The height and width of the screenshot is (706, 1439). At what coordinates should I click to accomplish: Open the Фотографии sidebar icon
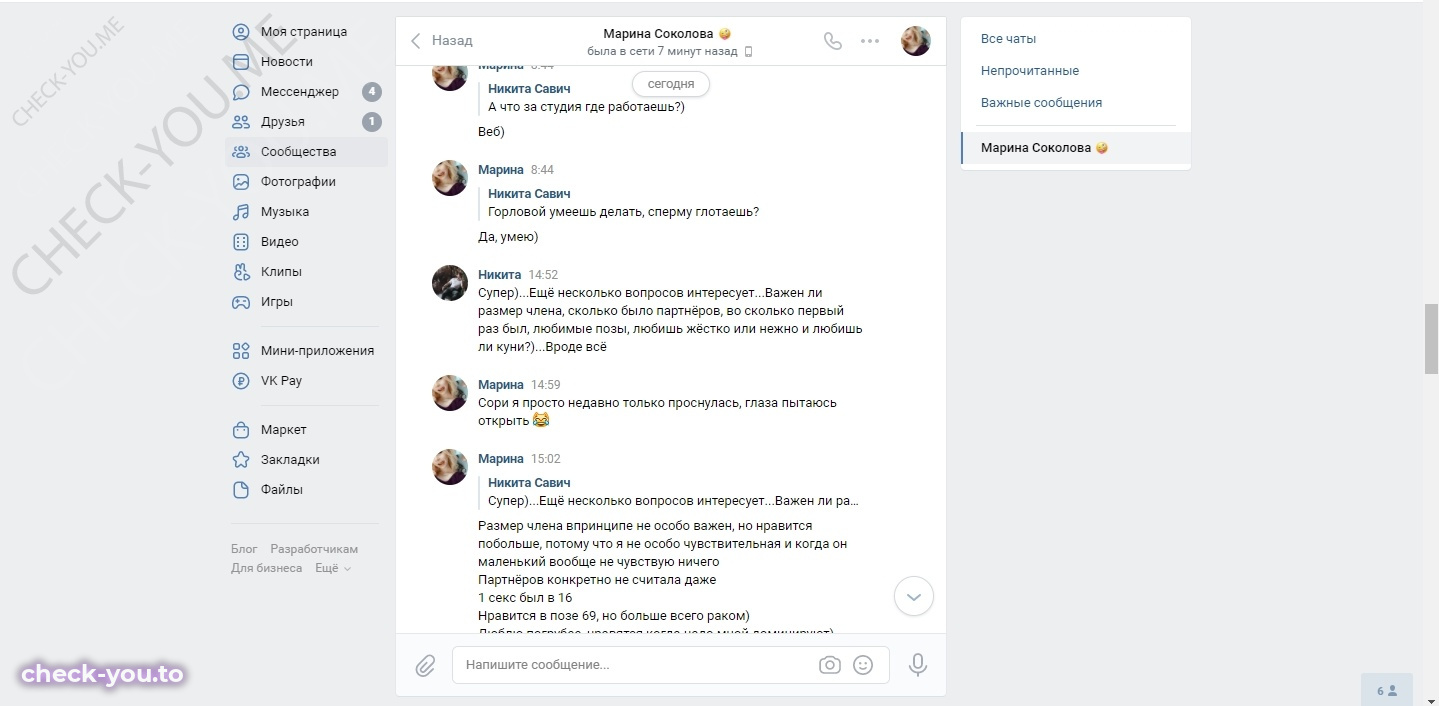pos(241,182)
